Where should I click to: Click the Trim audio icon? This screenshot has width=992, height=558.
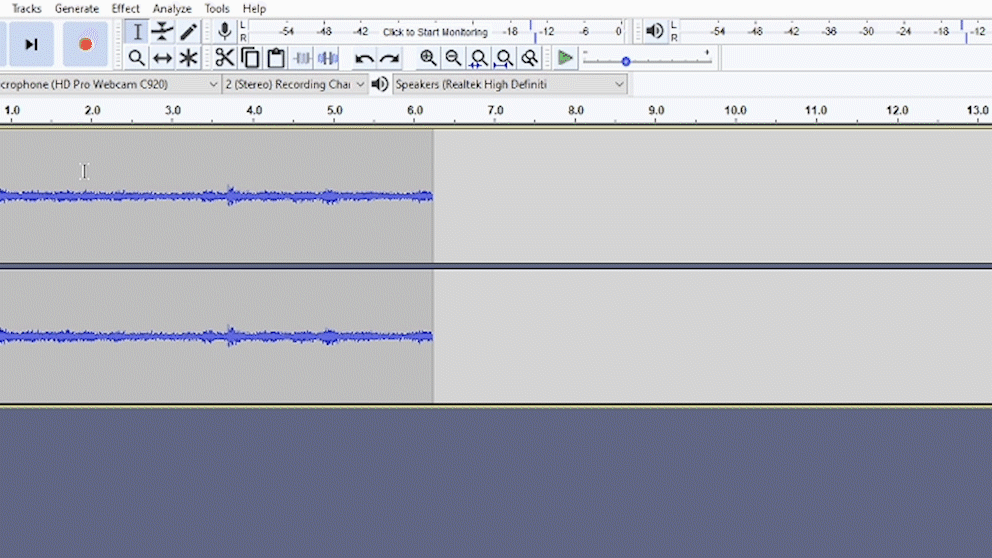coord(302,58)
